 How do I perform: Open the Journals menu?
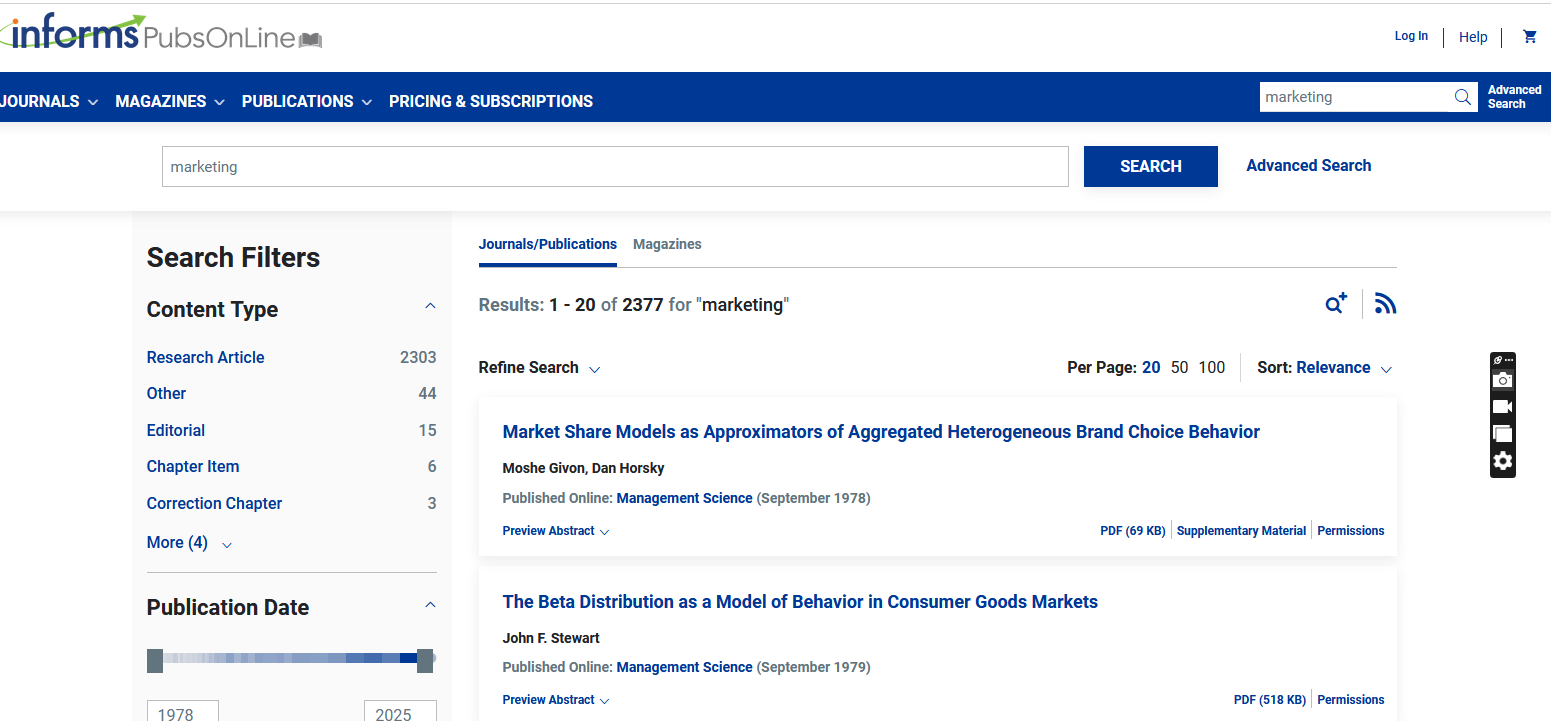click(x=48, y=101)
